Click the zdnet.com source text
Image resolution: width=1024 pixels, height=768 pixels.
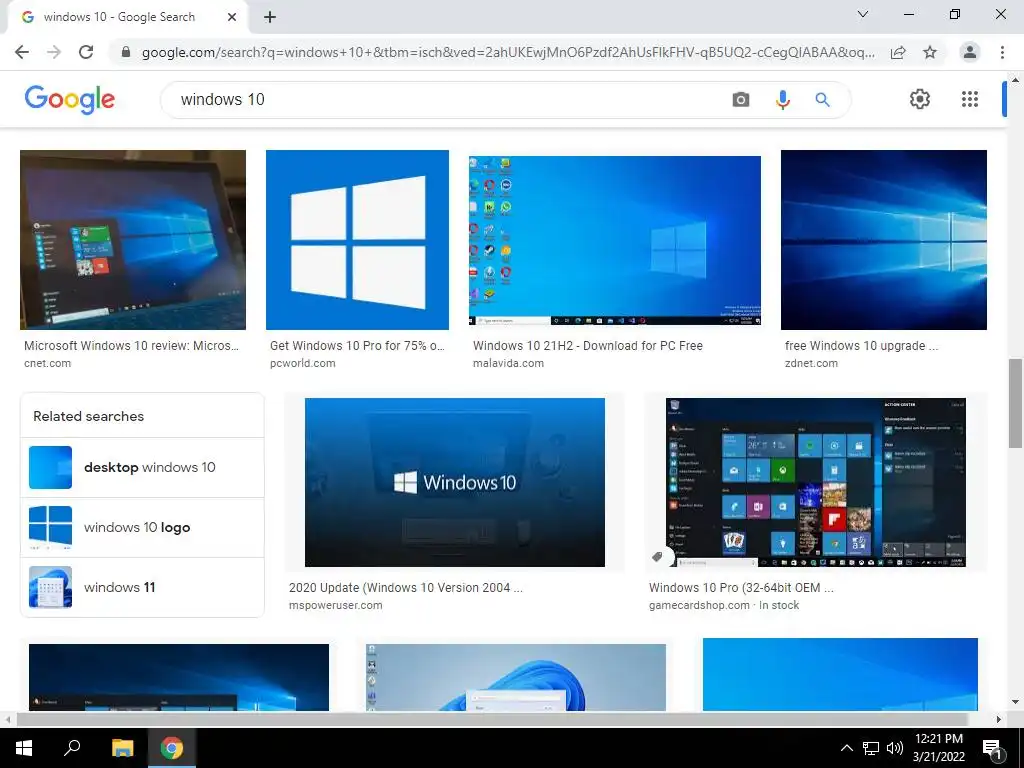click(811, 363)
